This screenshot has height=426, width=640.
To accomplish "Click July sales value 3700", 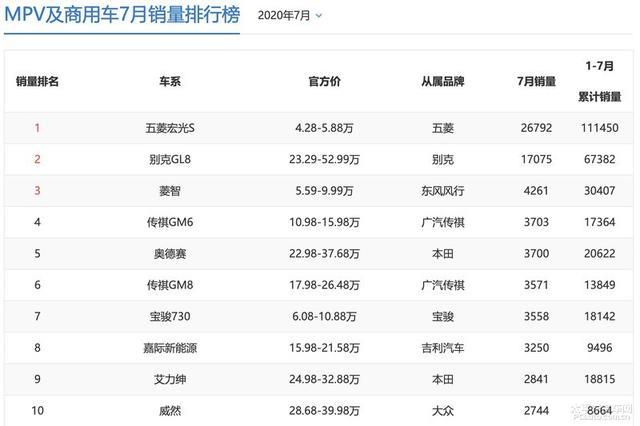I will pos(536,254).
